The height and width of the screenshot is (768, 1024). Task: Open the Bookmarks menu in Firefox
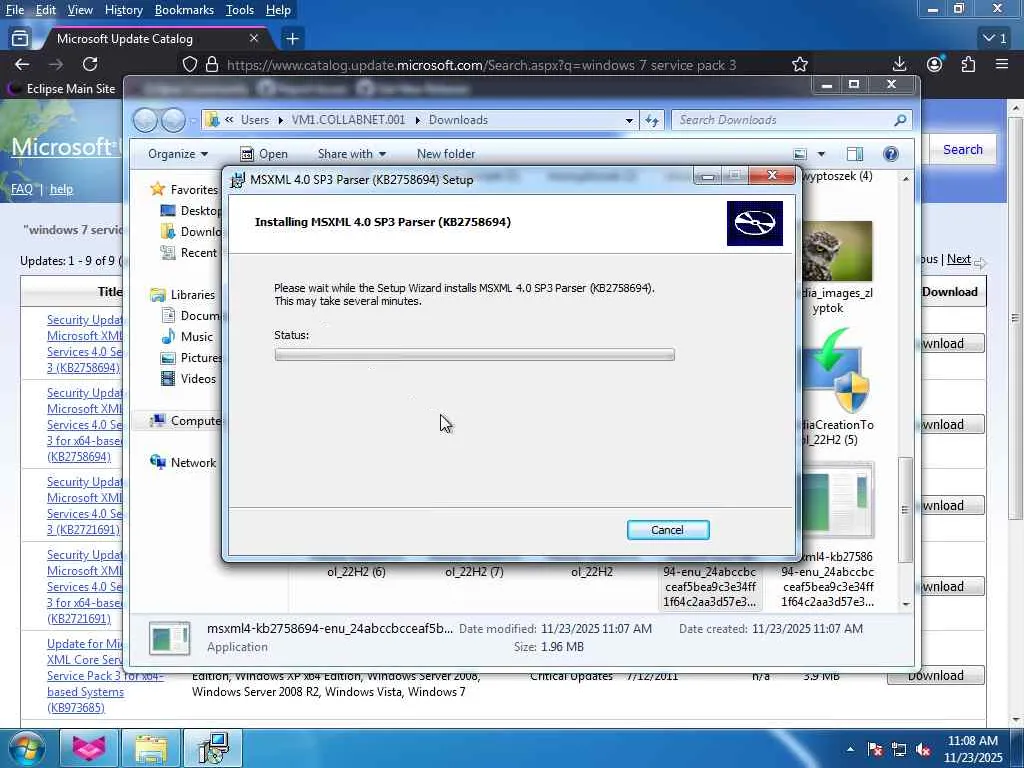coord(184,10)
